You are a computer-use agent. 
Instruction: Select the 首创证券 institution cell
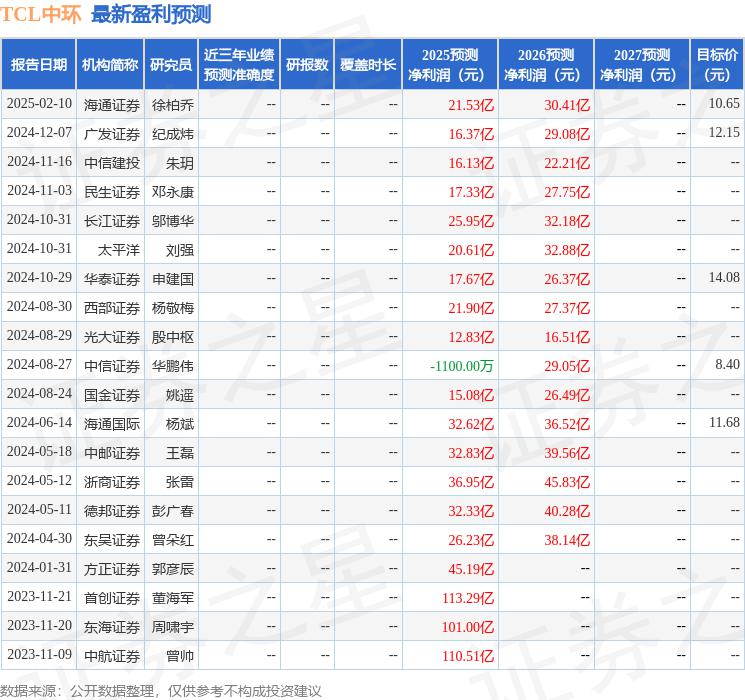click(x=112, y=598)
